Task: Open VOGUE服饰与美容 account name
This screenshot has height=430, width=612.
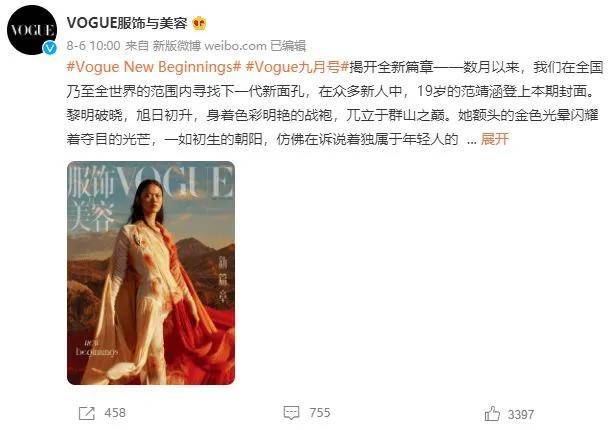Action: (x=127, y=23)
